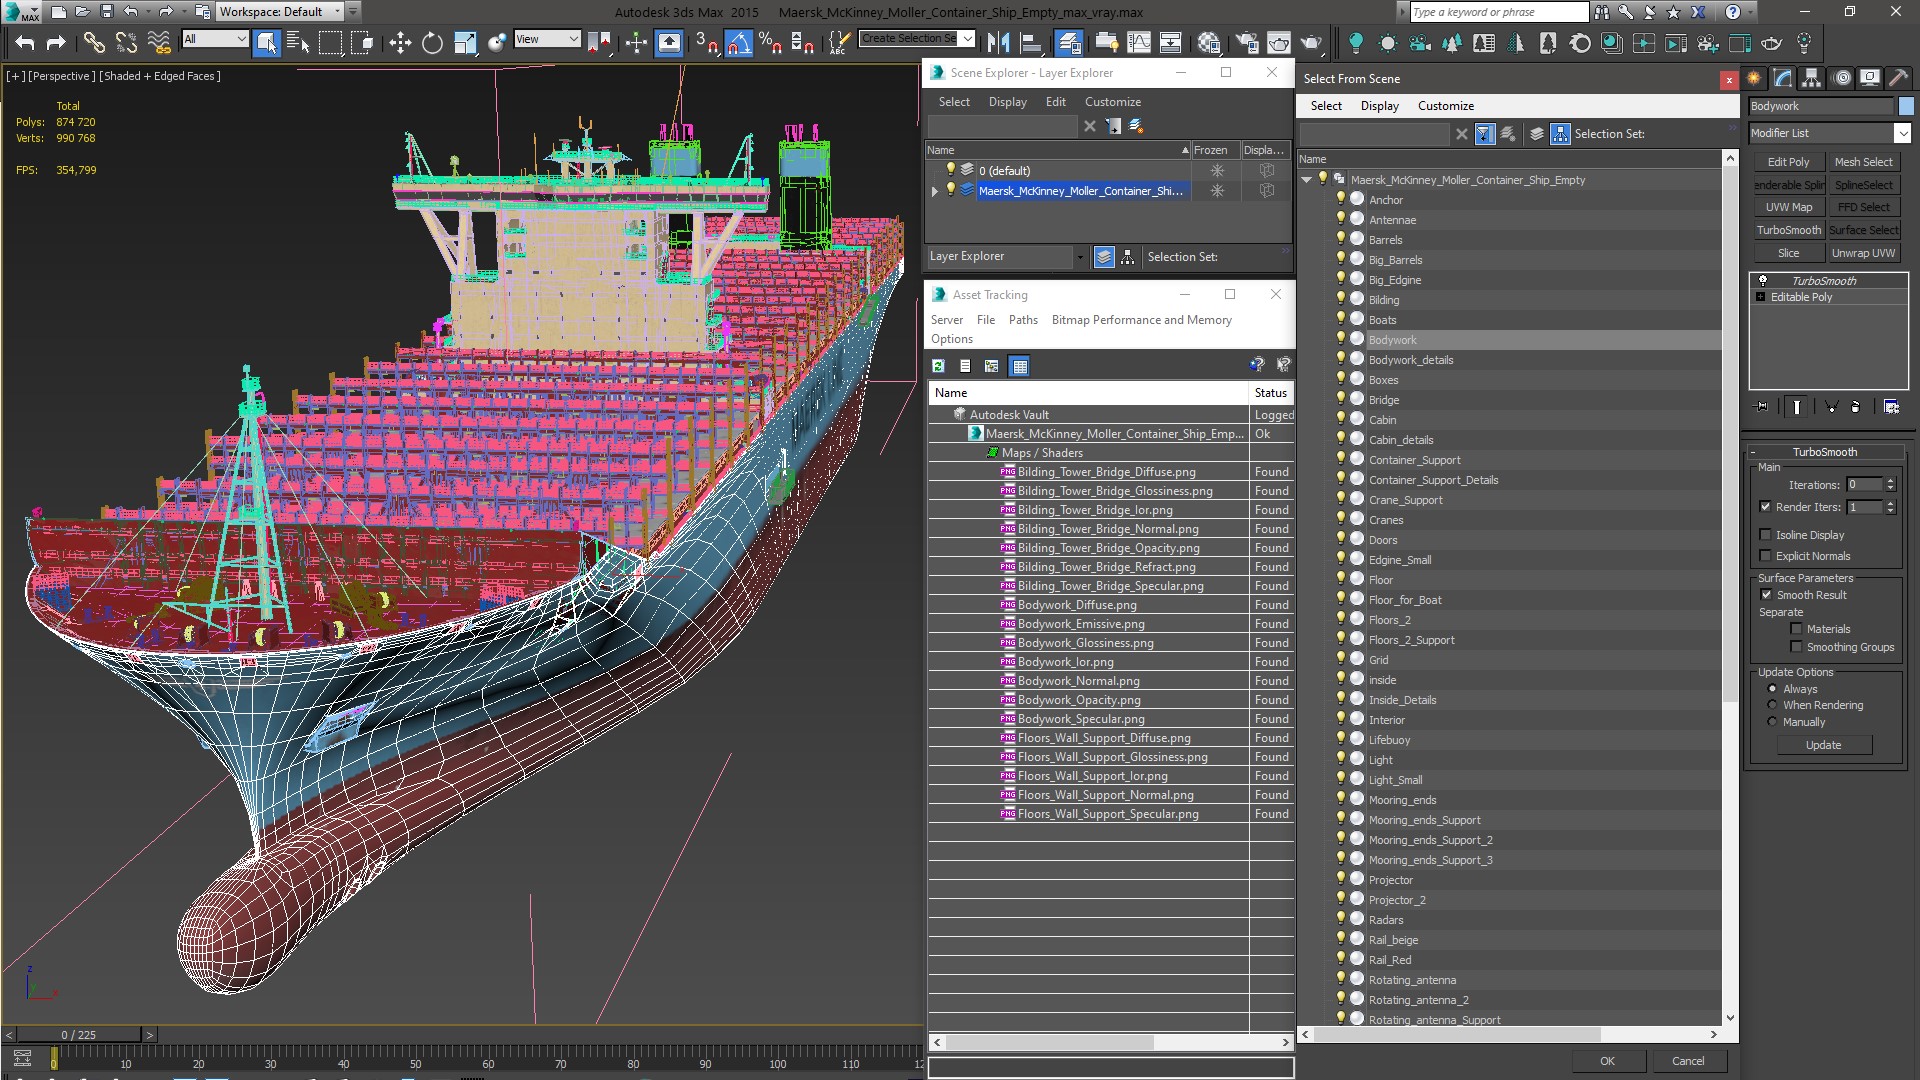The height and width of the screenshot is (1080, 1920).
Task: Click the Bodywork object color swatch
Action: point(1906,106)
